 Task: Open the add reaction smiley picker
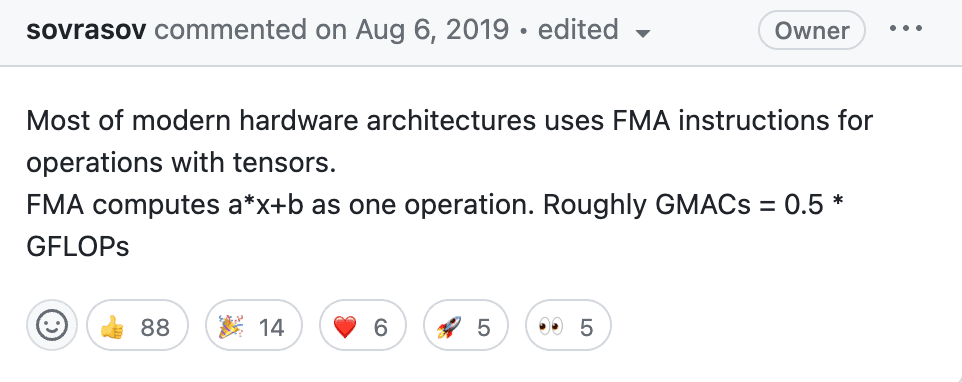[52, 326]
